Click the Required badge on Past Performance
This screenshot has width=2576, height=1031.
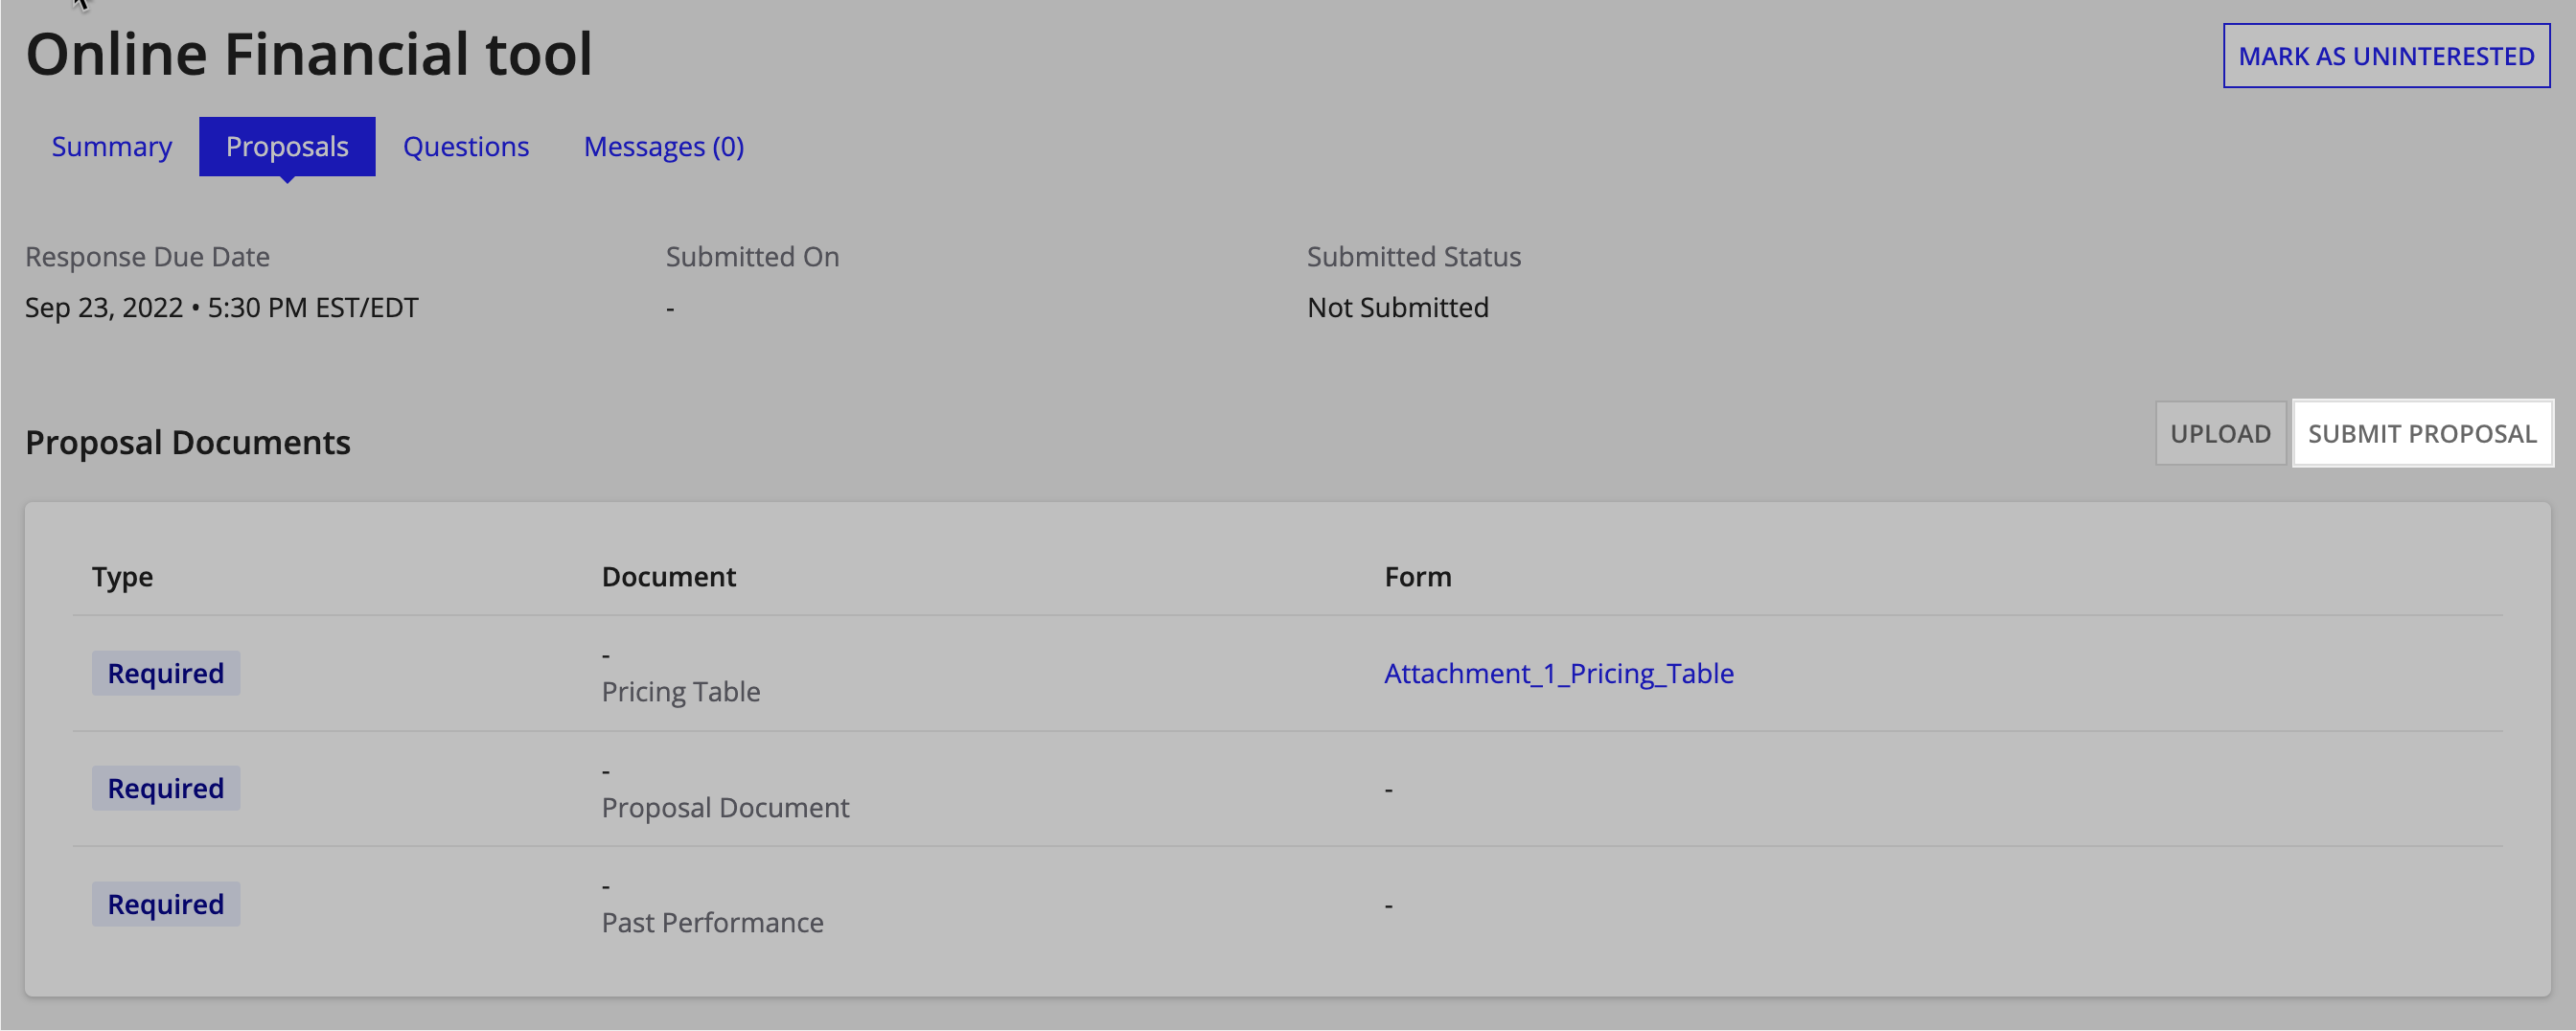pyautogui.click(x=165, y=903)
